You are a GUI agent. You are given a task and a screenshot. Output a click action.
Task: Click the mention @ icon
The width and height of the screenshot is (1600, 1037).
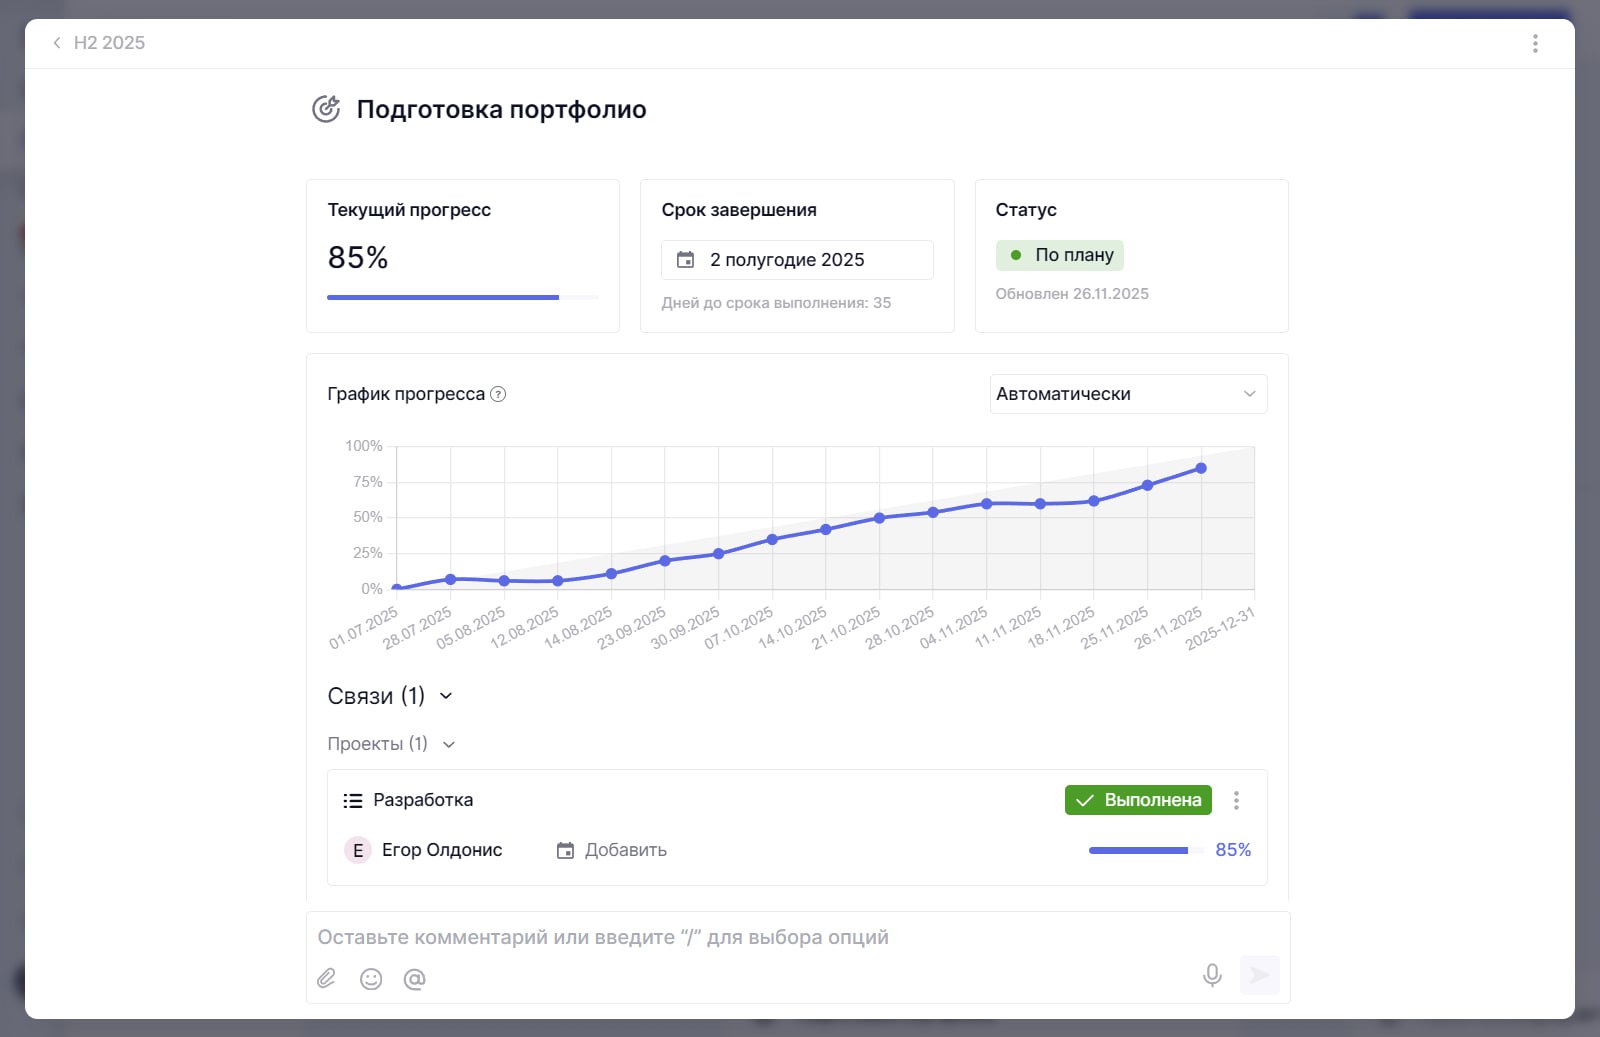pos(414,978)
